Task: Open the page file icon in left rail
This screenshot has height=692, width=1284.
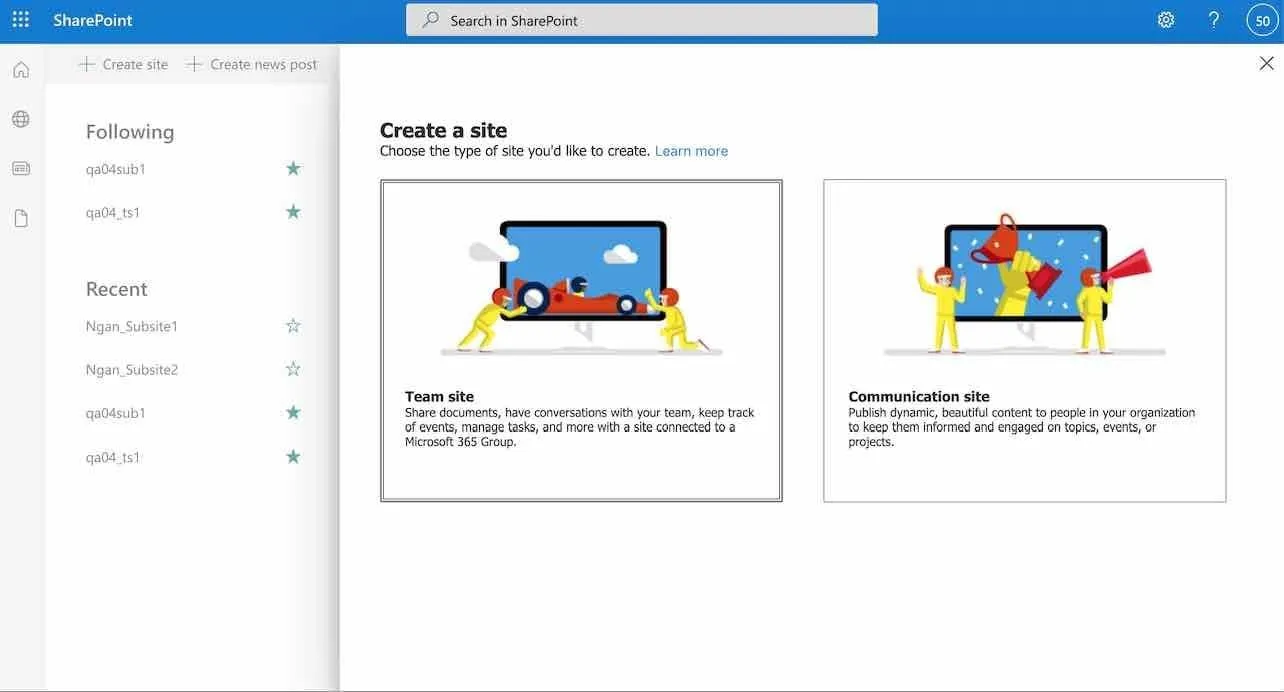Action: tap(21, 218)
